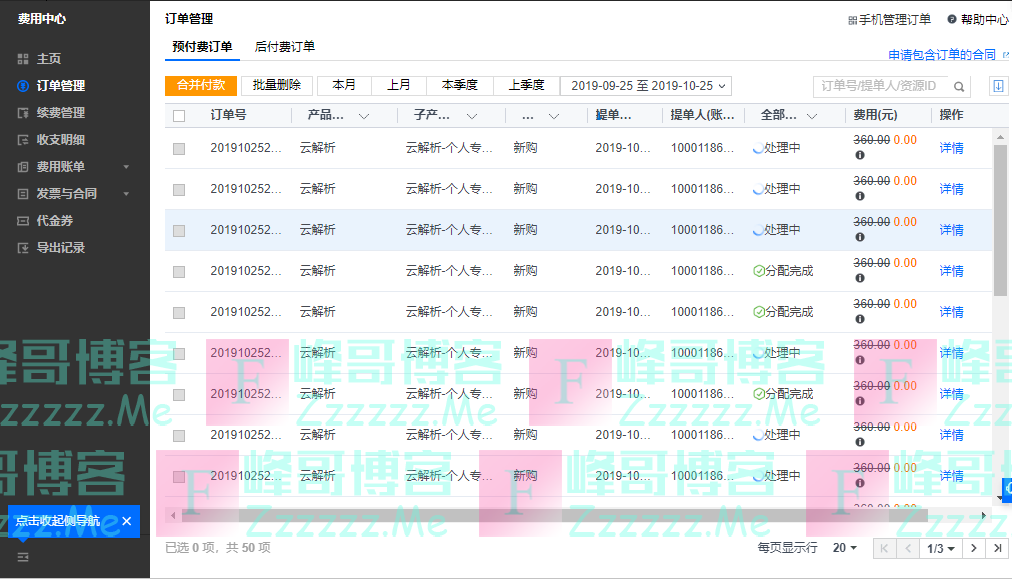This screenshot has height=580, width=1012.
Task: Open 申请包含订单的合同 link
Action: coord(942,55)
